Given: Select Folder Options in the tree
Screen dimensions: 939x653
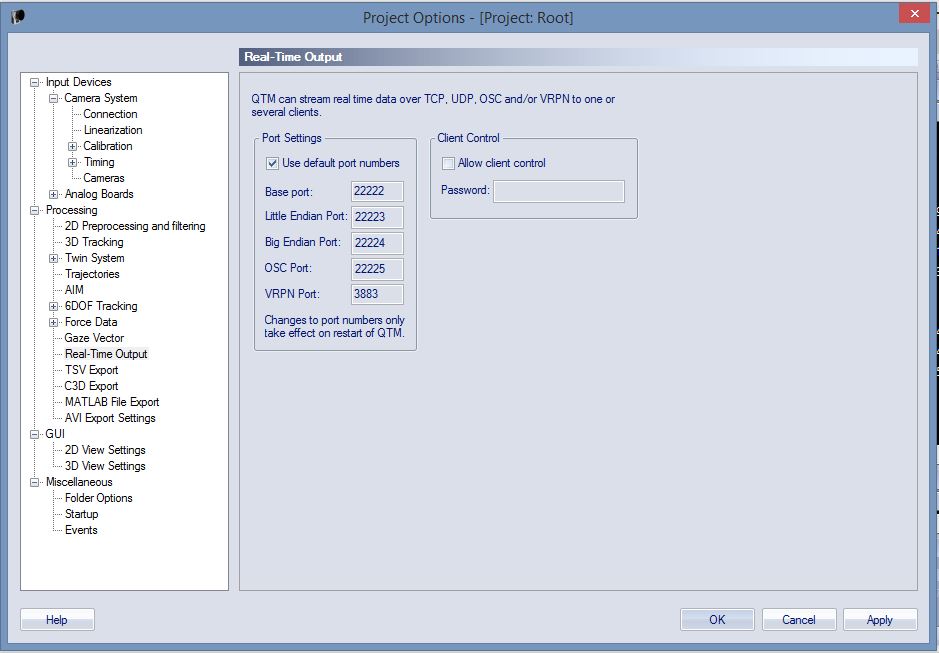Looking at the screenshot, I should tap(99, 498).
